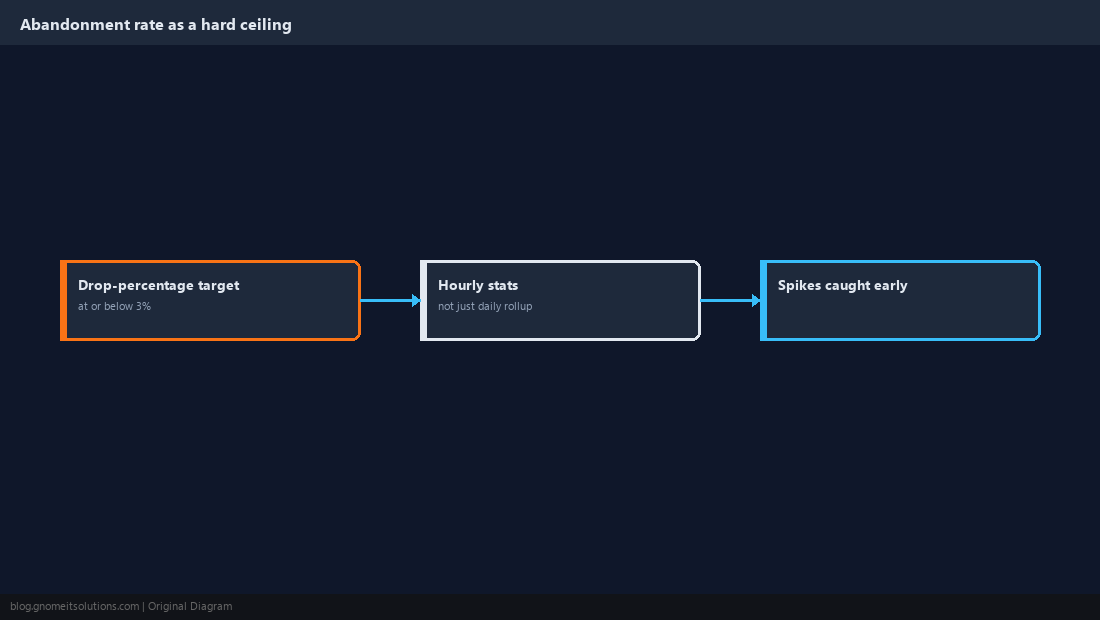Screen dimensions: 1100x620
Task: Click the 'blog.gnomeitsolutions.com | Original Diagram' footer text
Action: 121,607
